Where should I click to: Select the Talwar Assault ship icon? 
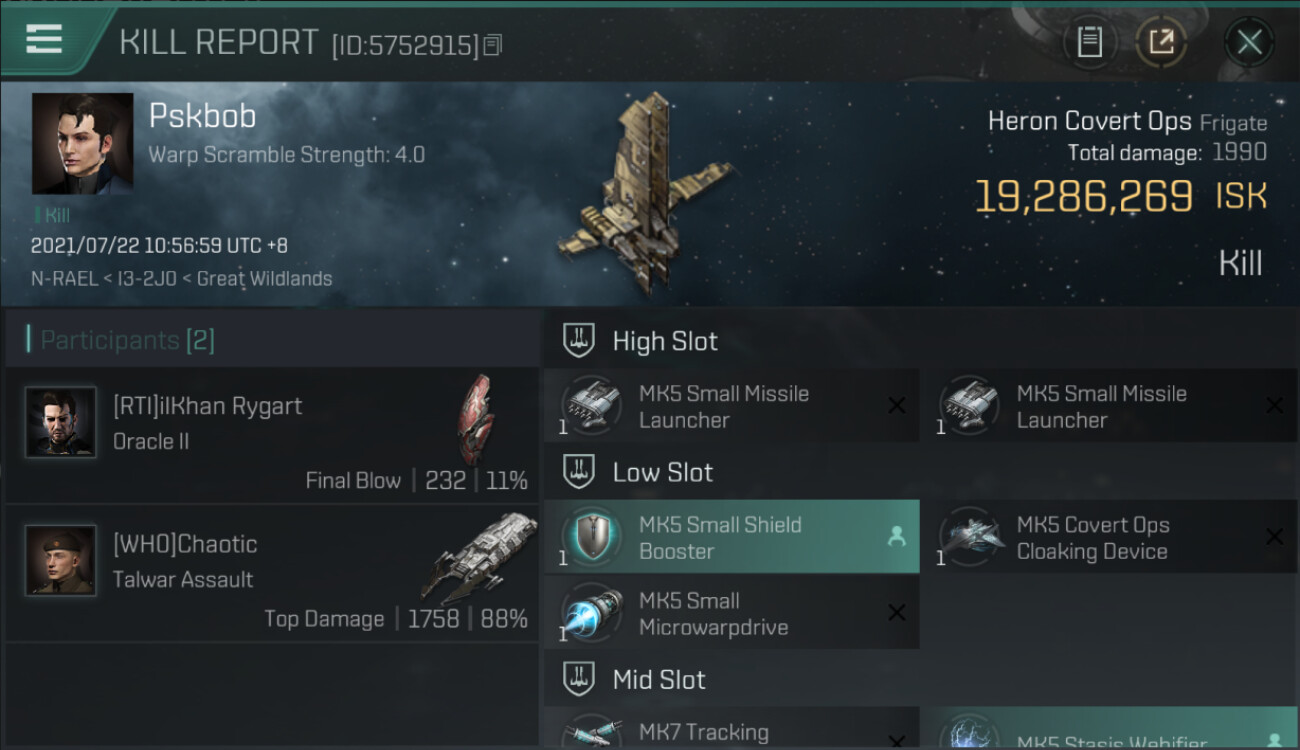tap(480, 558)
